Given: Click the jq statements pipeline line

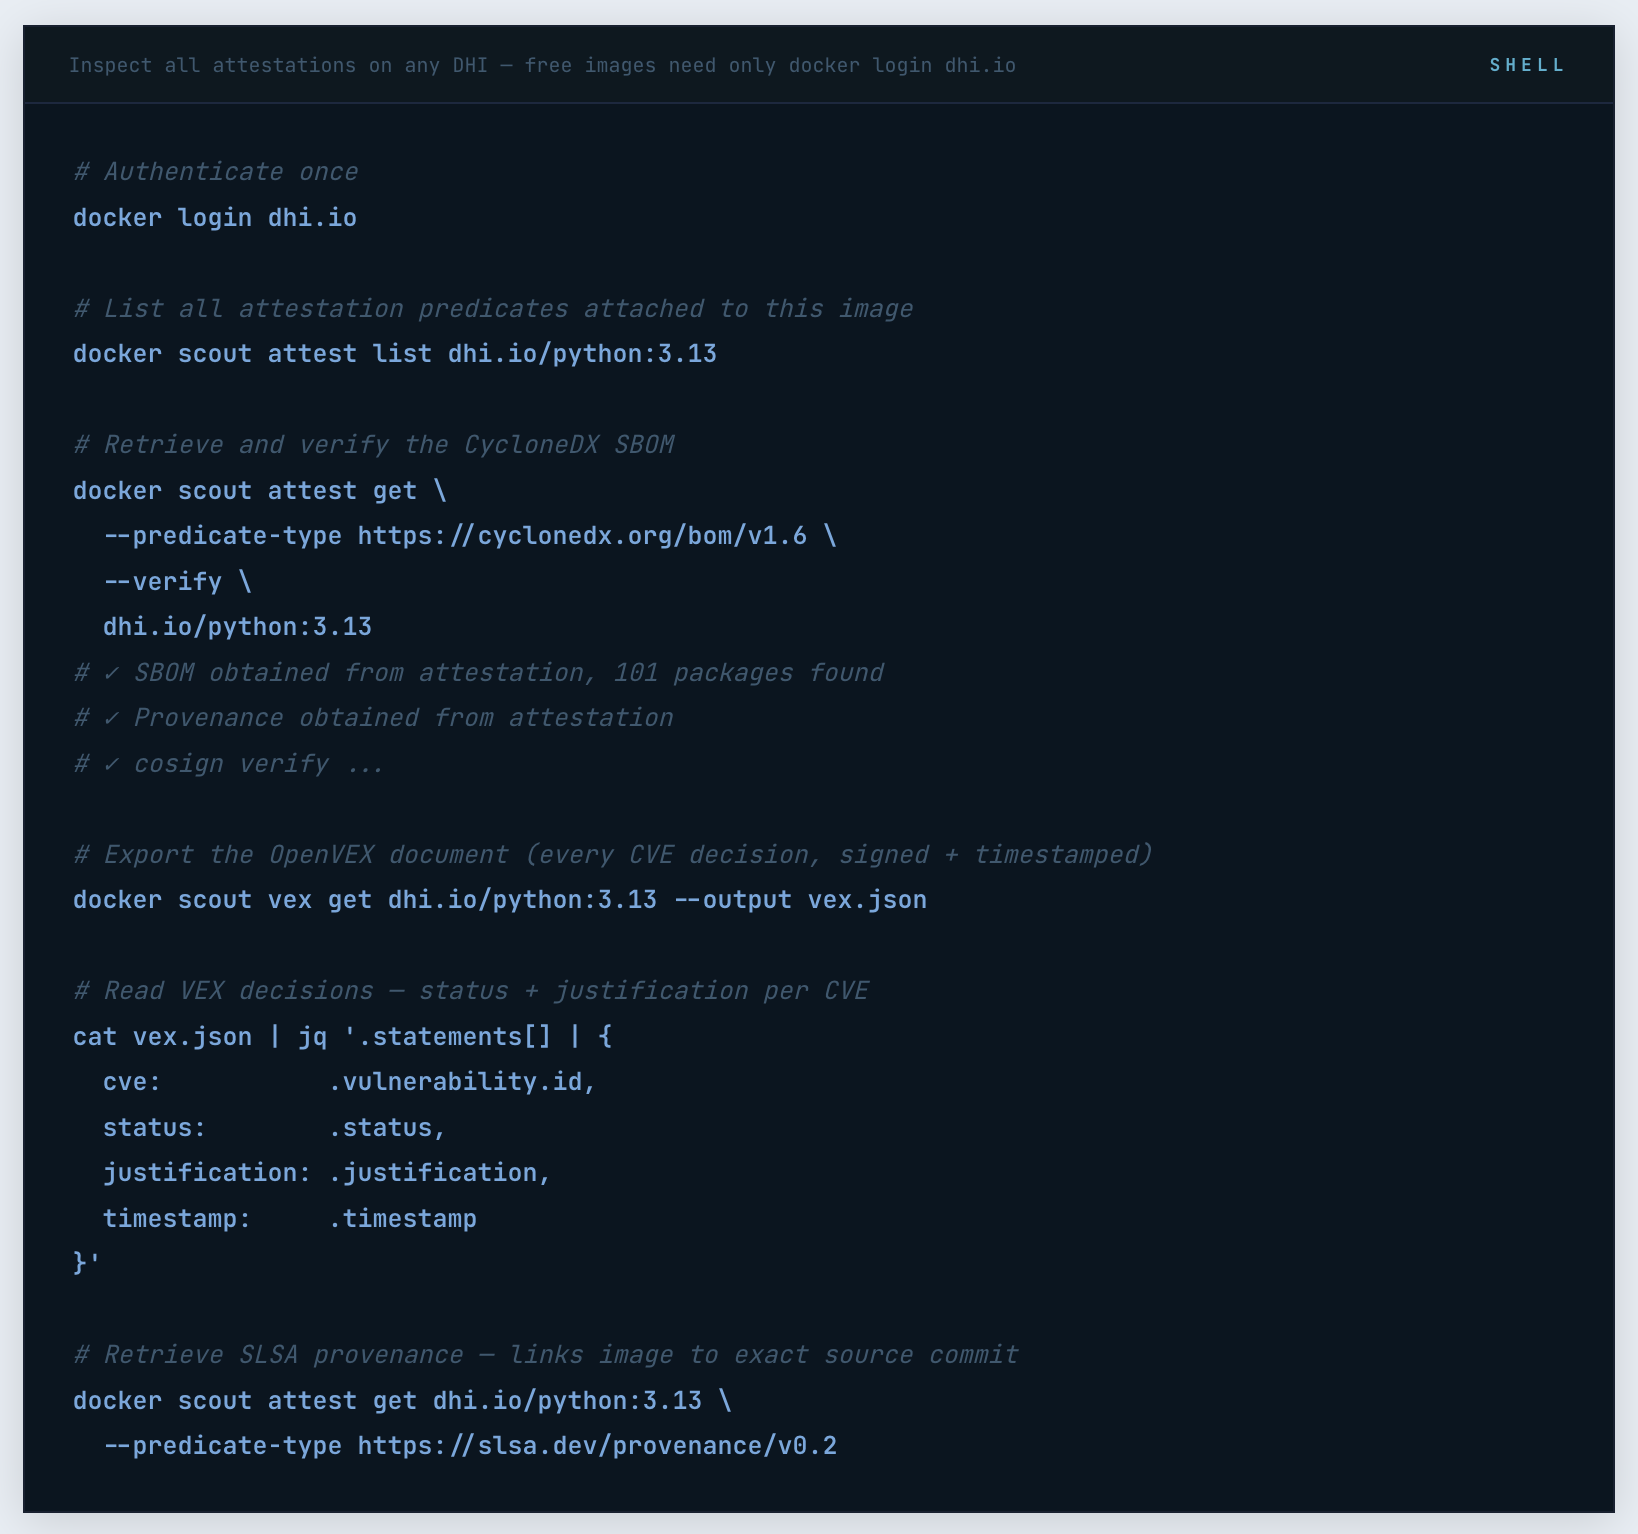Looking at the screenshot, I should (x=340, y=1036).
